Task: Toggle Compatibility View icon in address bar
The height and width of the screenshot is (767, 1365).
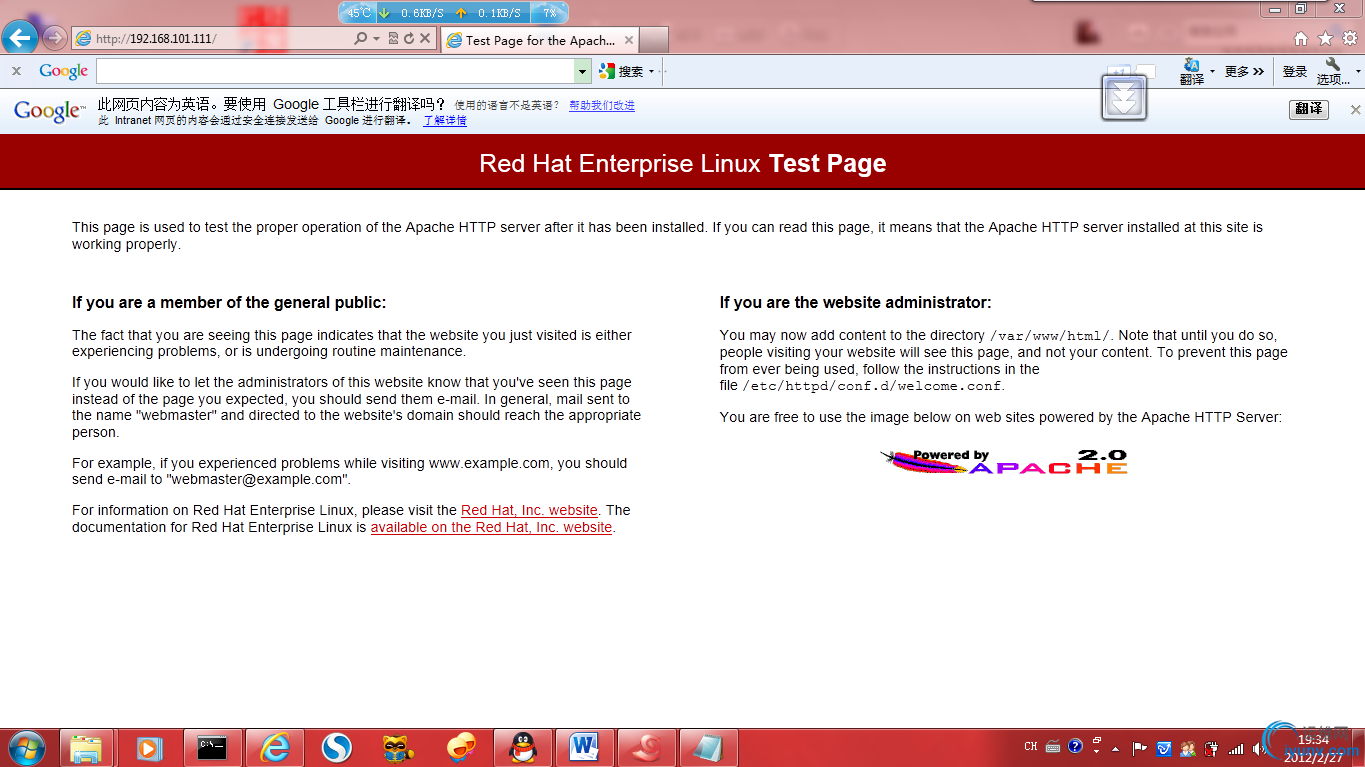Action: pos(393,38)
